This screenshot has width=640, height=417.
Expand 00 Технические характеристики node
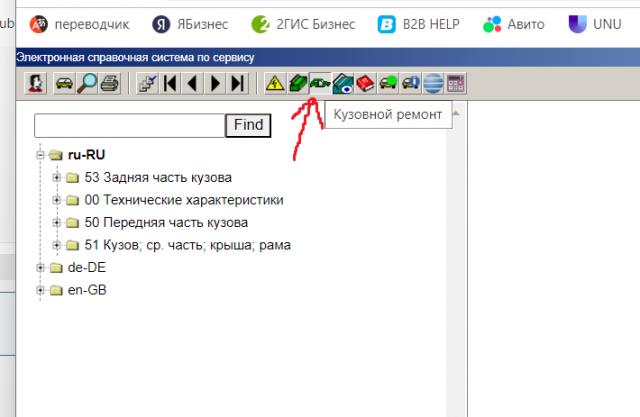pyautogui.click(x=57, y=200)
